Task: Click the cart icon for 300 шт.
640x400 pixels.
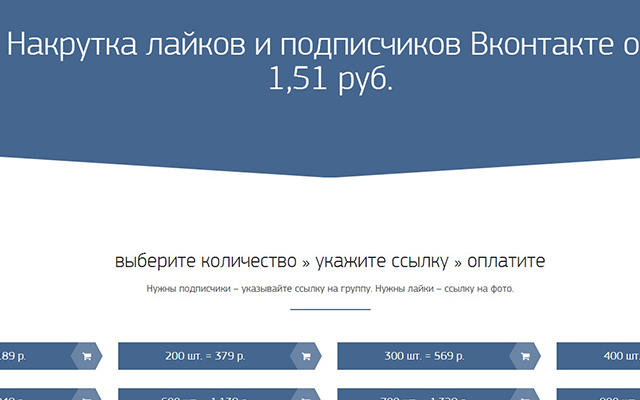Action: (525, 356)
